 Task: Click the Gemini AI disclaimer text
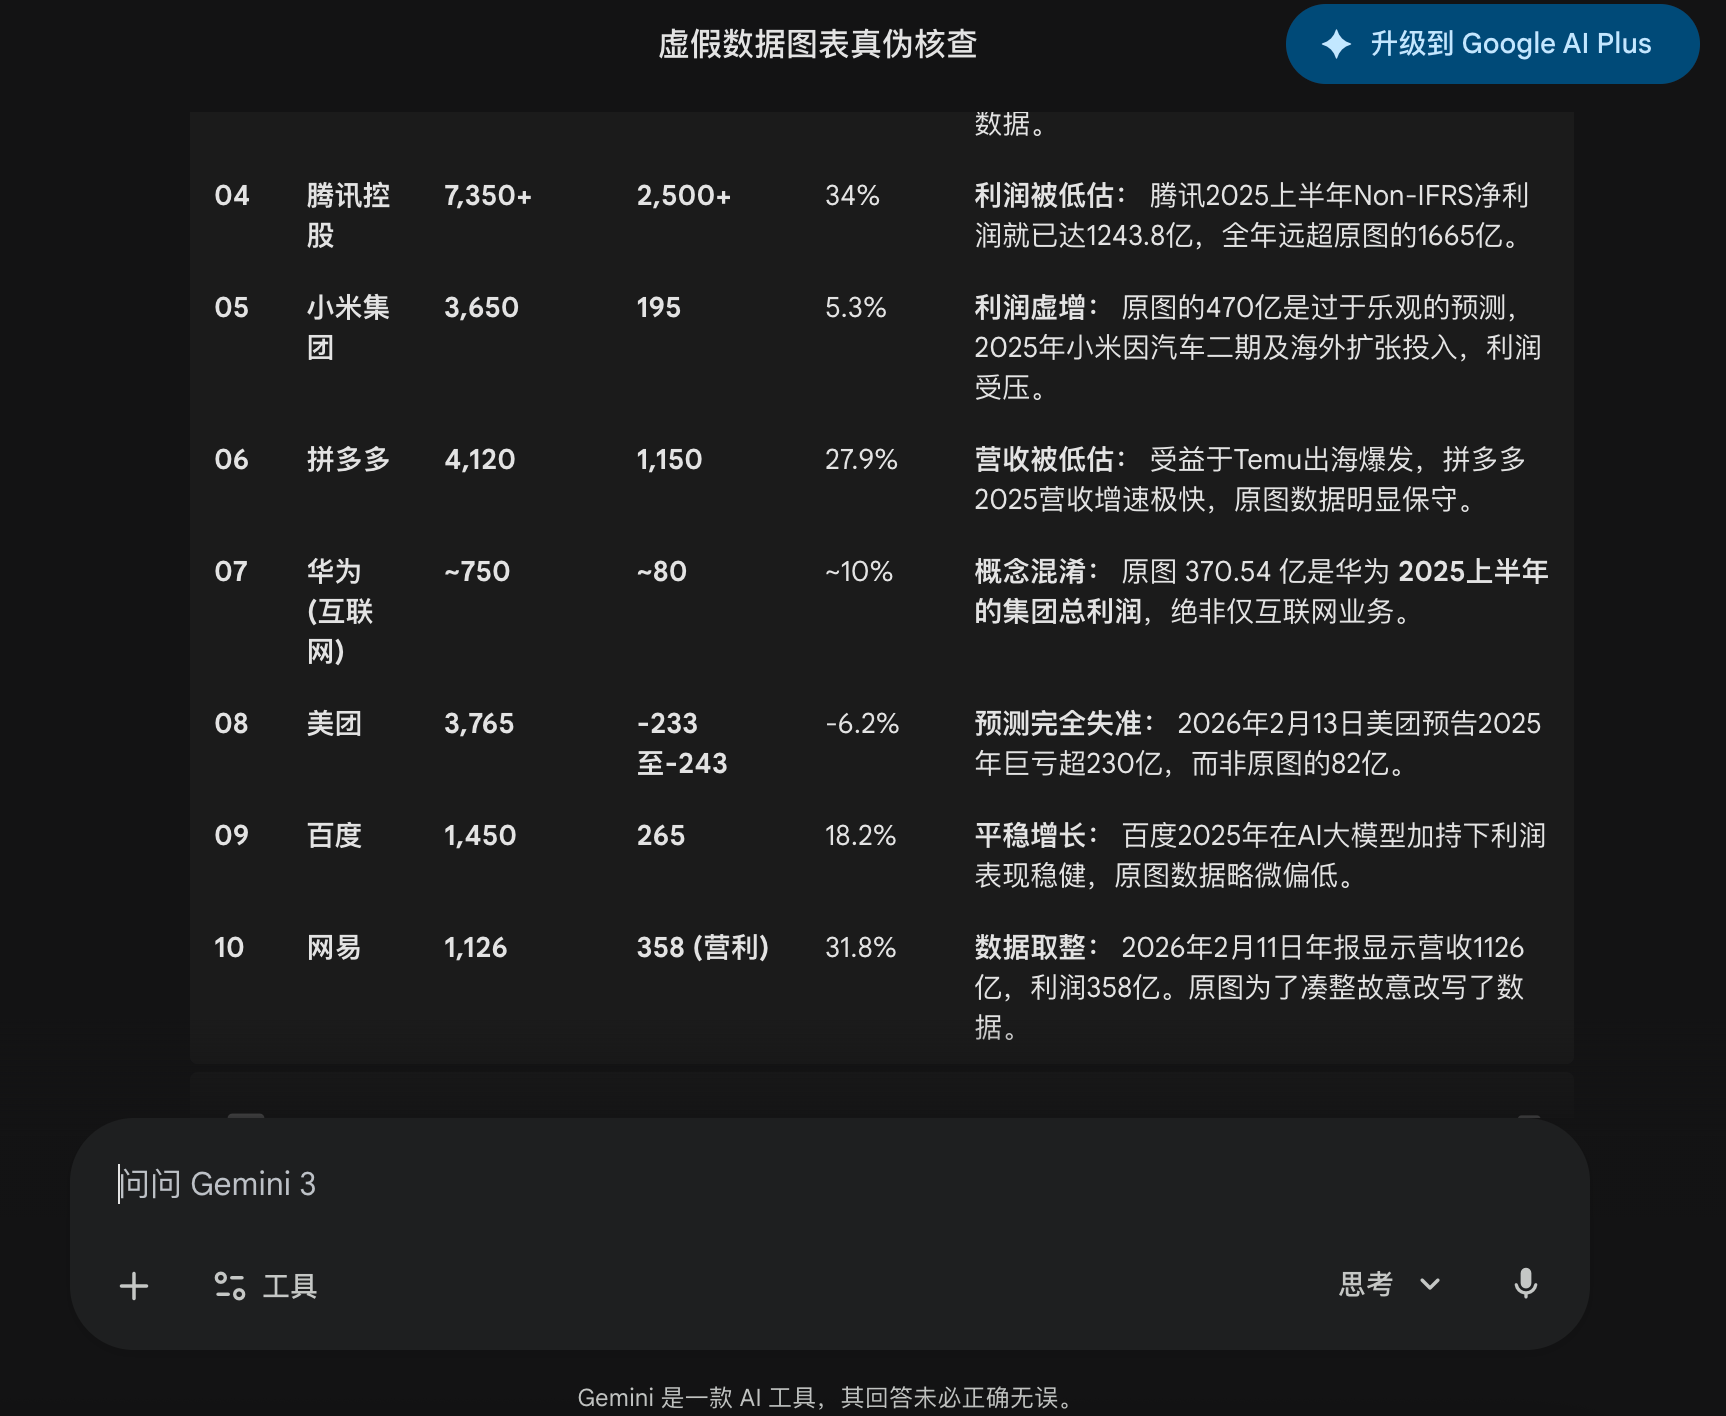[x=826, y=1397]
